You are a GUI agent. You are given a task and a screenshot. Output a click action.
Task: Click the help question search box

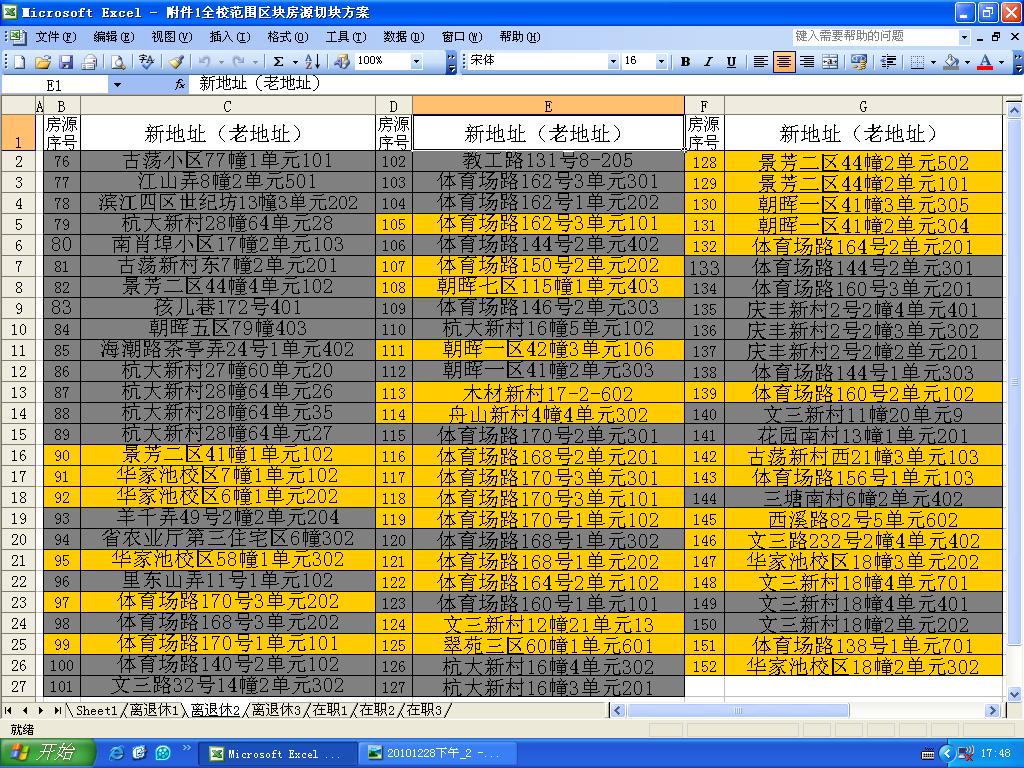(875, 37)
